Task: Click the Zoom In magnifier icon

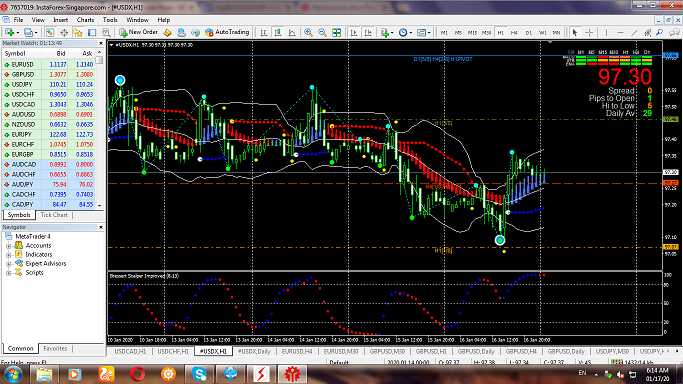Action: [308, 33]
